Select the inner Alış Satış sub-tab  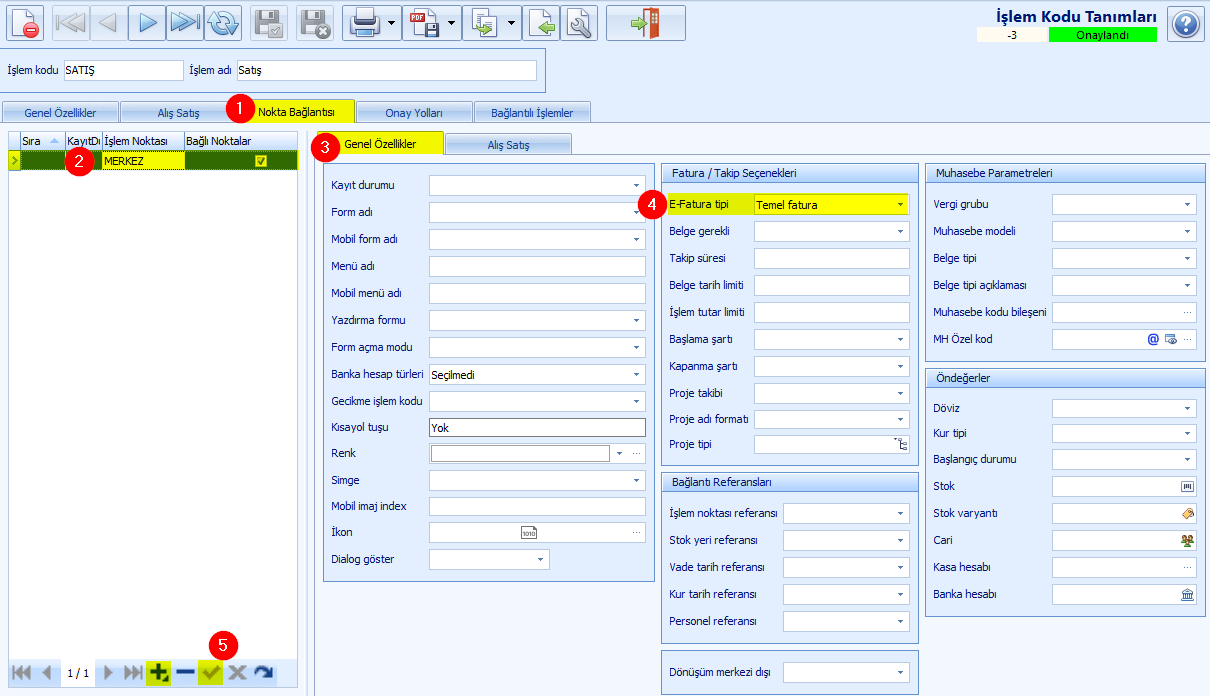[508, 145]
